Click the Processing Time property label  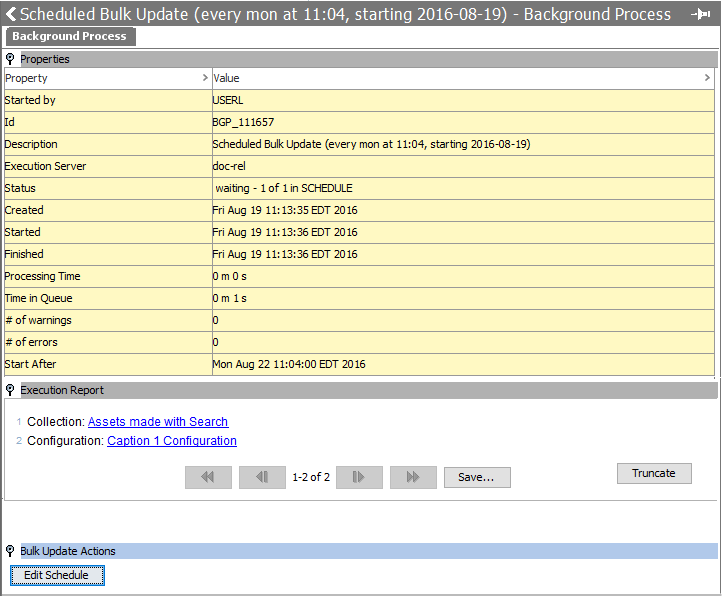[43, 277]
